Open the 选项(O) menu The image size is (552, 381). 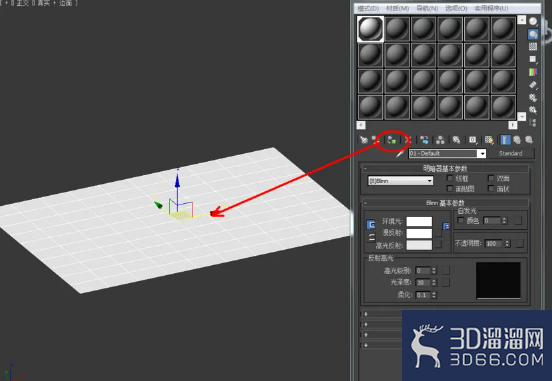coord(456,8)
